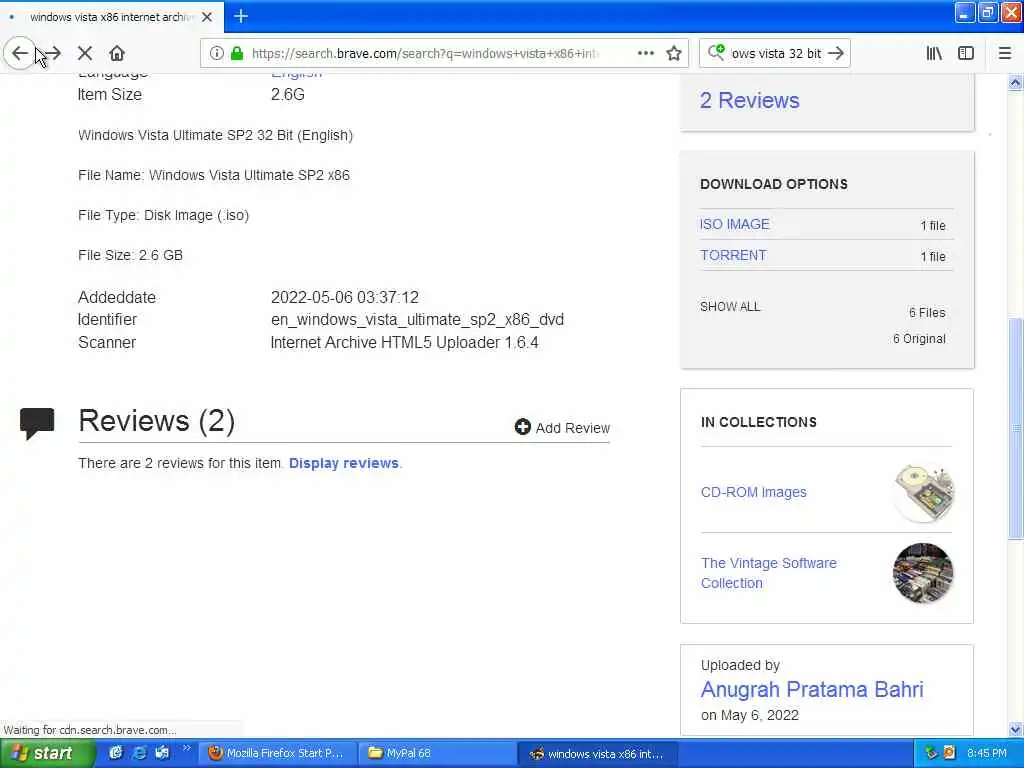Image resolution: width=1024 pixels, height=768 pixels.
Task: Click the Addeddate value 2022-05-06 03:37:12
Action: [x=345, y=298]
